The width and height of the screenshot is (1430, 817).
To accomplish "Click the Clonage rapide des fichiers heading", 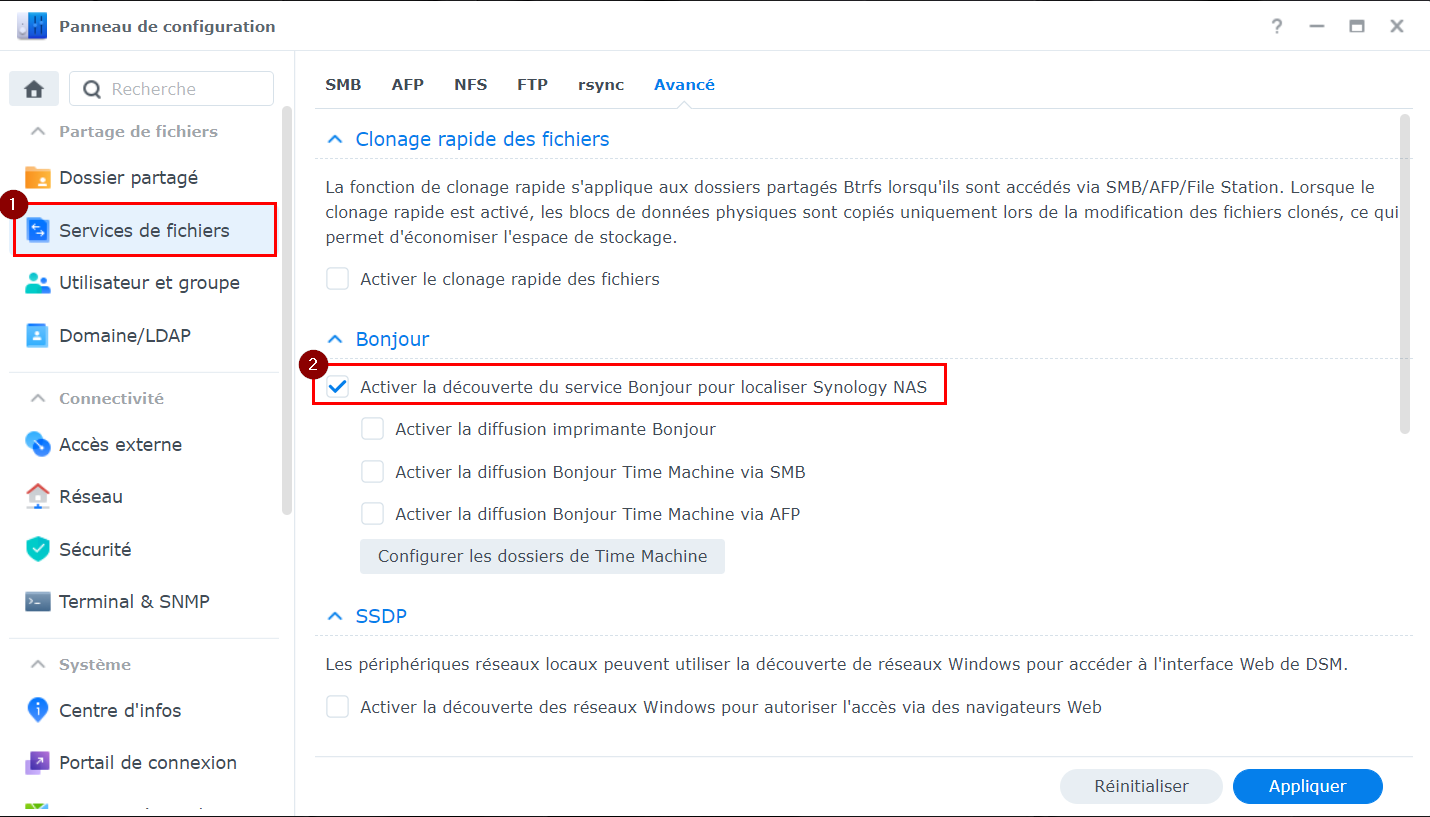I will click(483, 139).
